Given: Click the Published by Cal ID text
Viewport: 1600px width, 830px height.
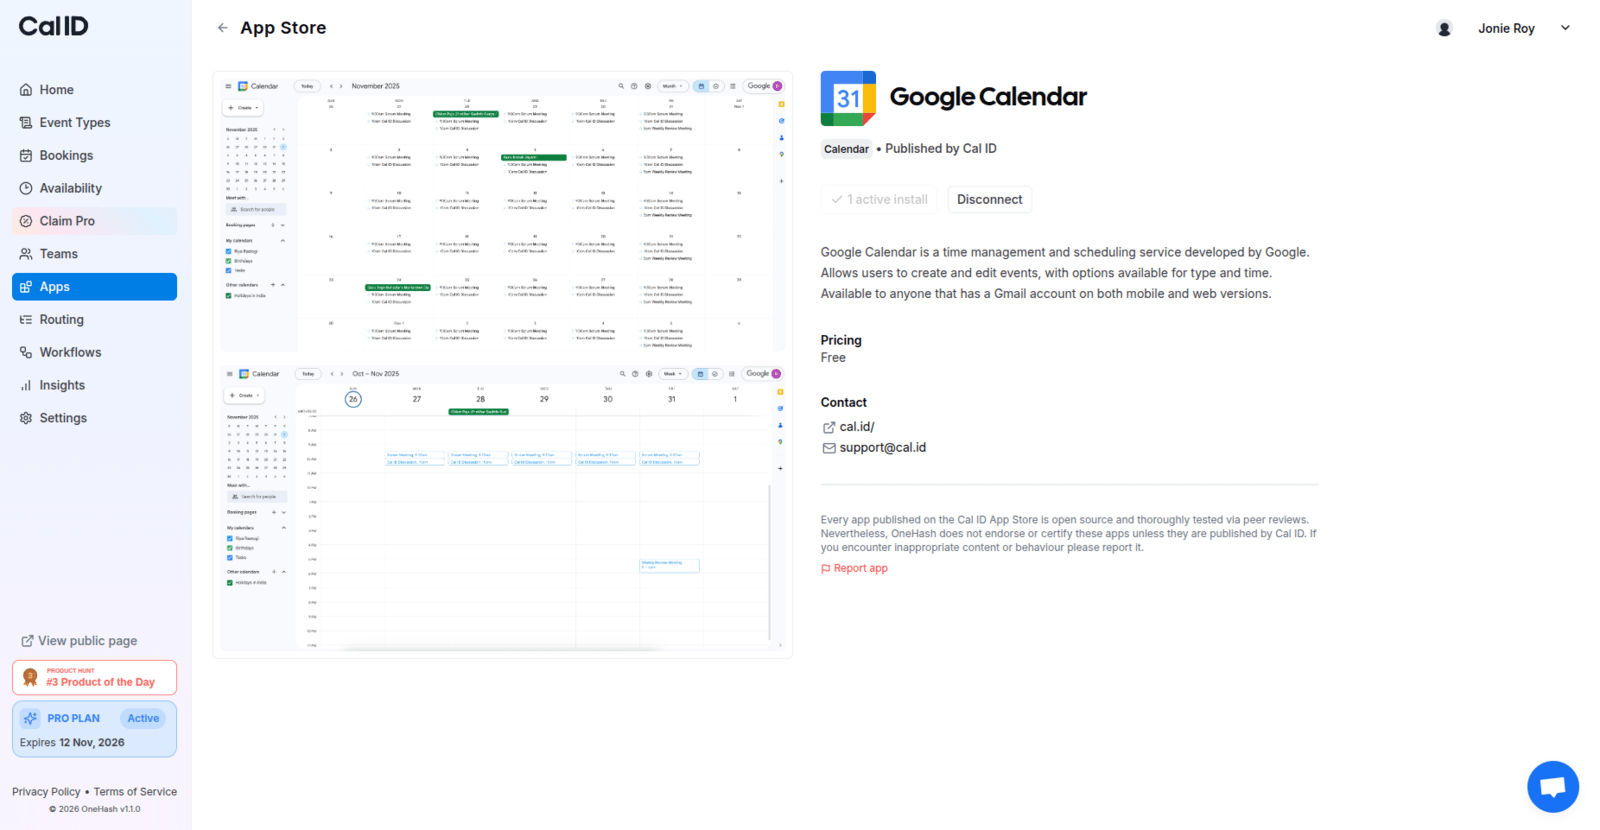Looking at the screenshot, I should [x=941, y=149].
